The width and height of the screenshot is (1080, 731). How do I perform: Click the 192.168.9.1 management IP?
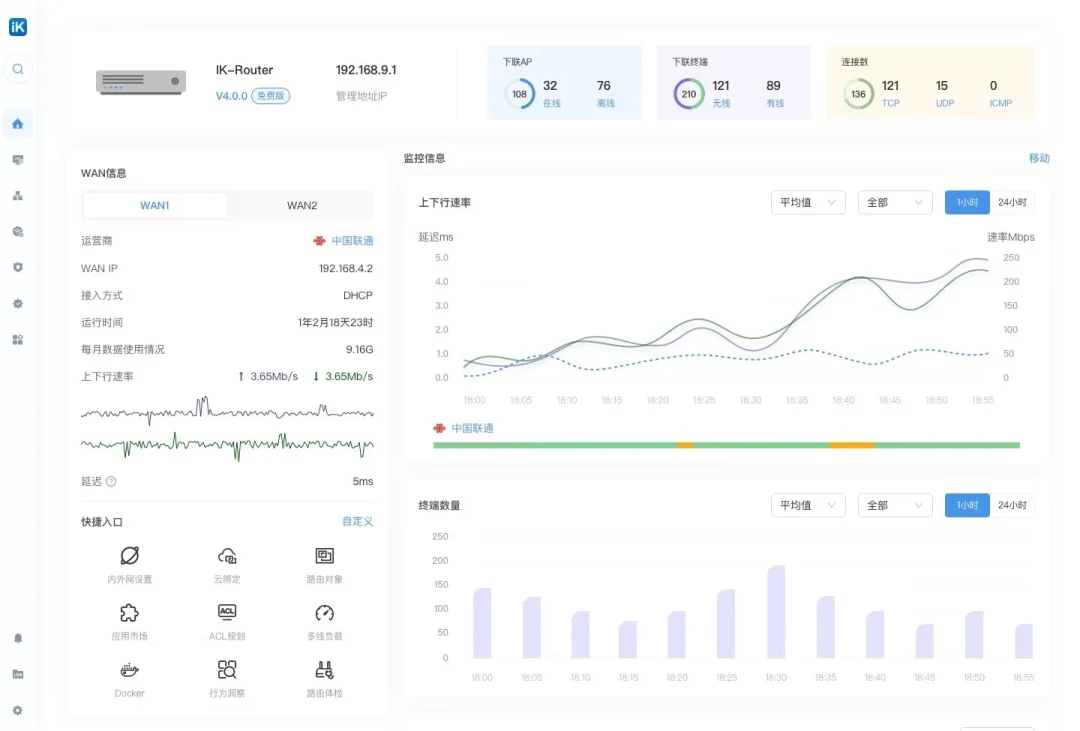(366, 70)
